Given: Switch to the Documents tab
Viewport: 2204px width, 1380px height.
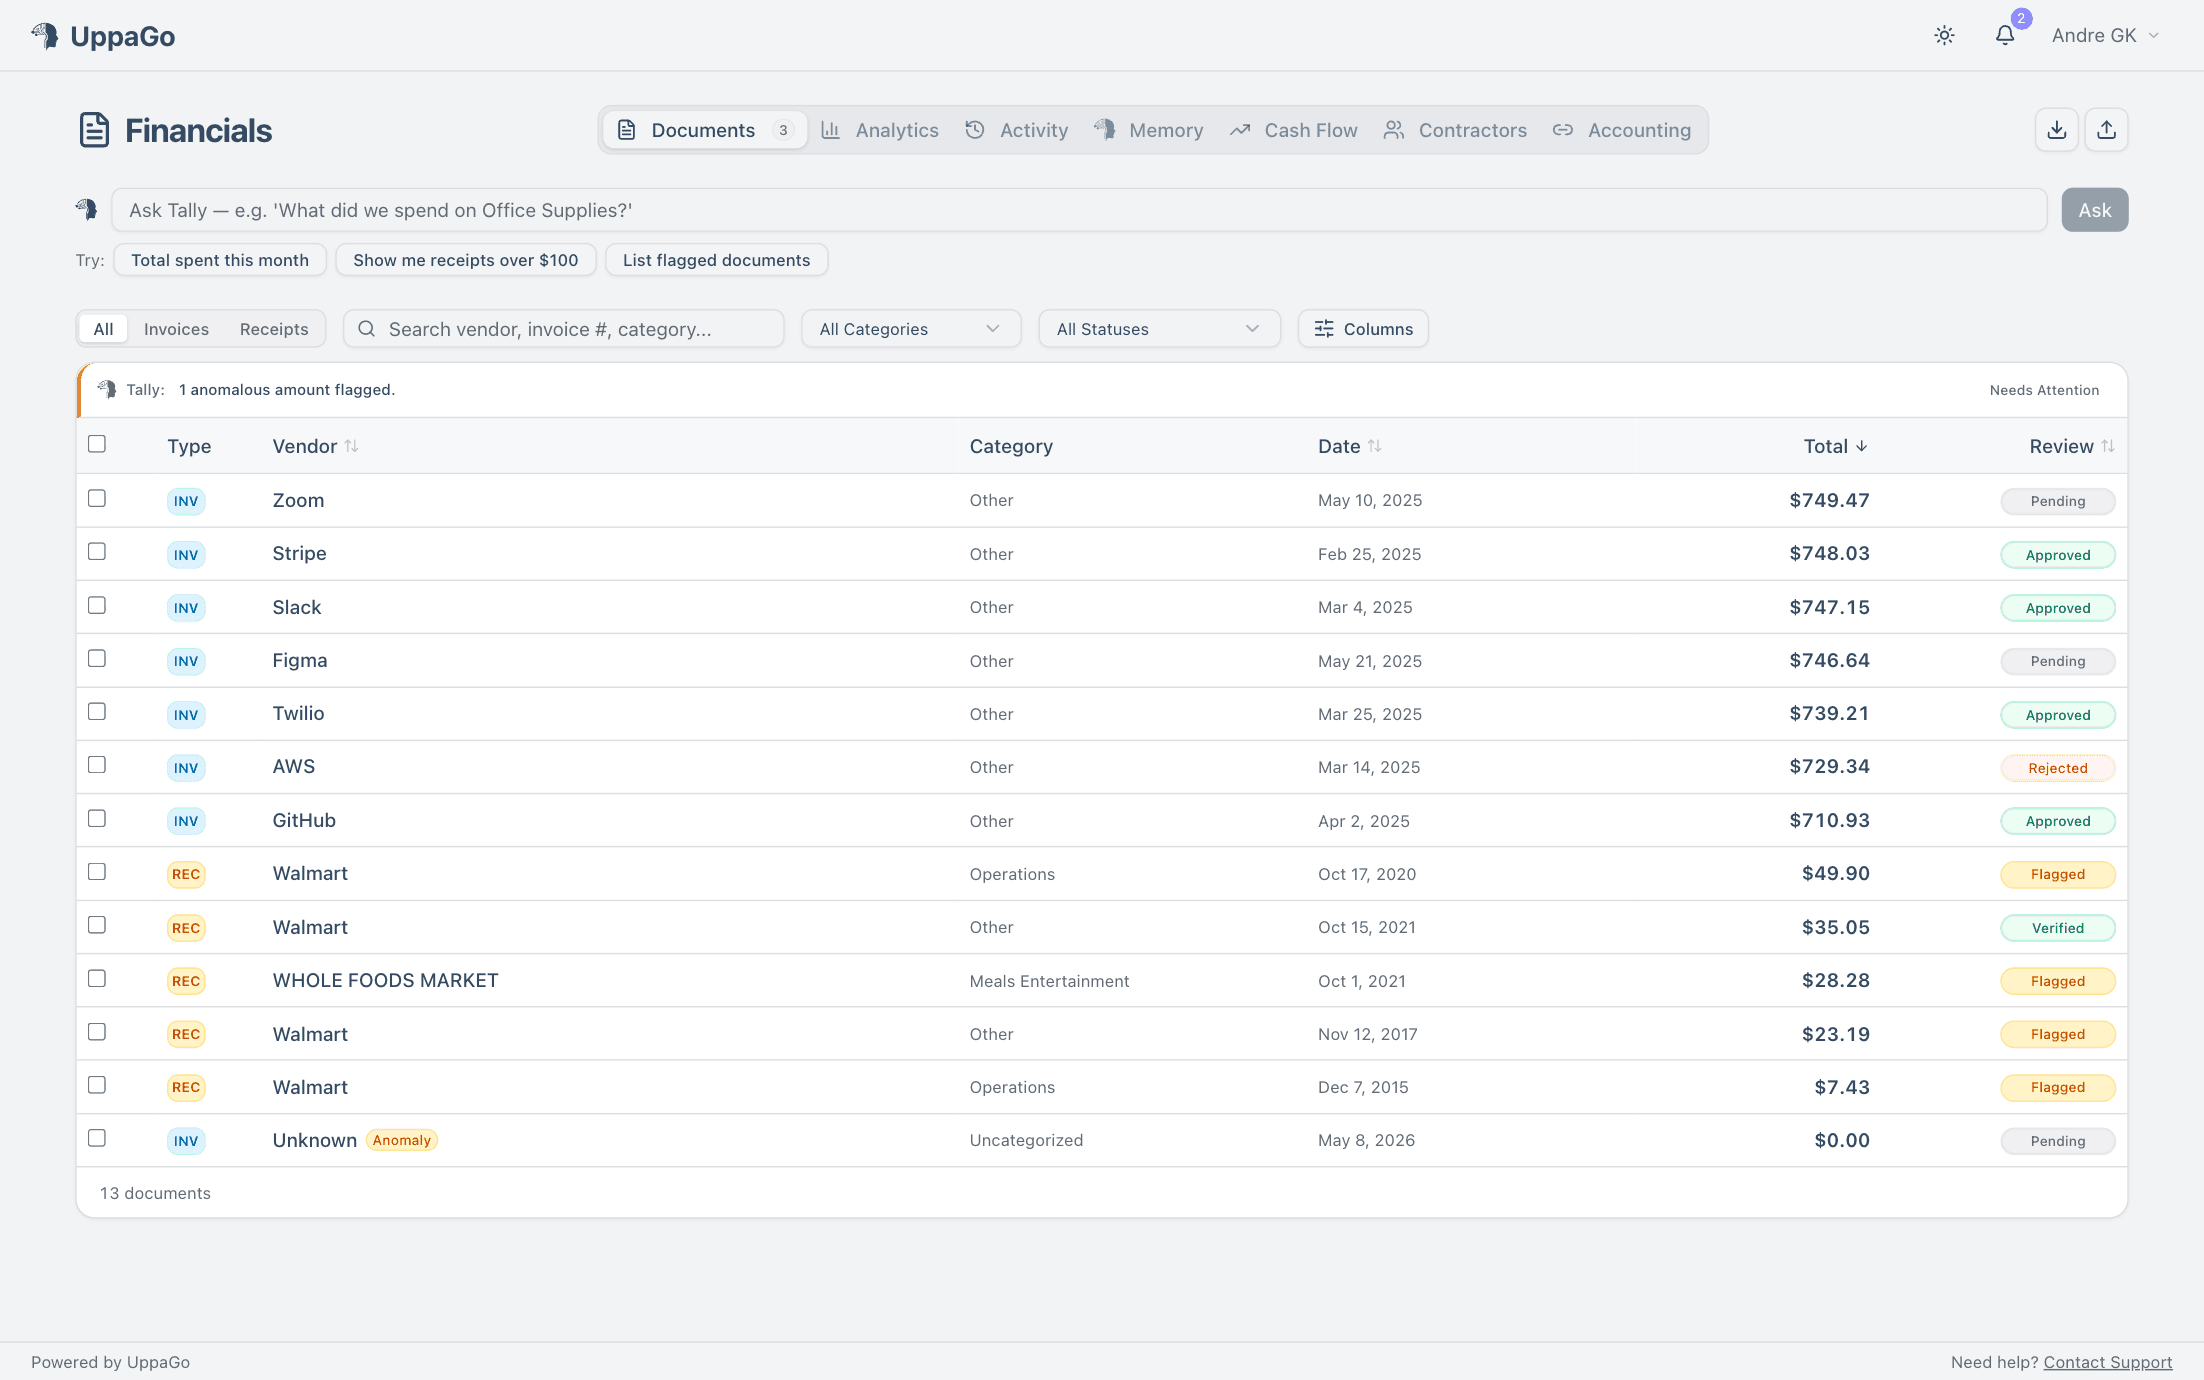Looking at the screenshot, I should click(x=705, y=130).
